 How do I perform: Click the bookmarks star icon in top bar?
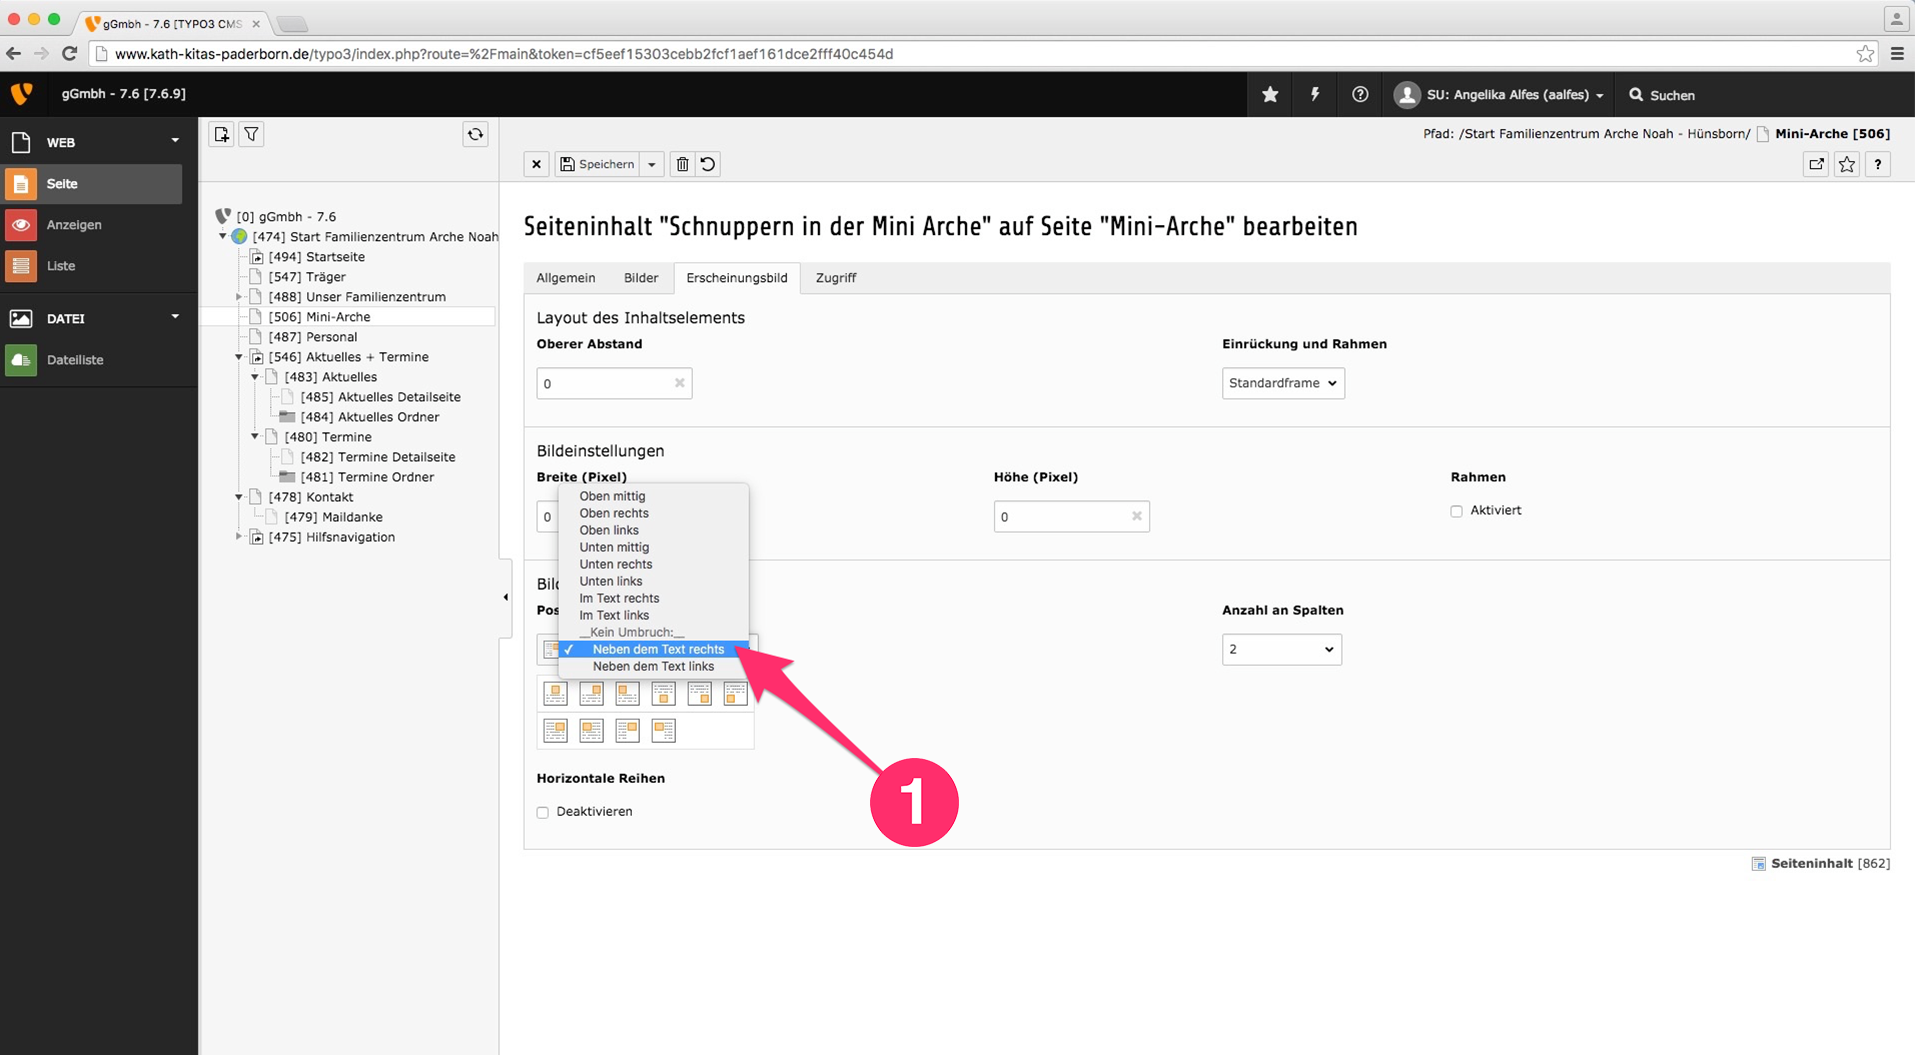pyautogui.click(x=1270, y=95)
